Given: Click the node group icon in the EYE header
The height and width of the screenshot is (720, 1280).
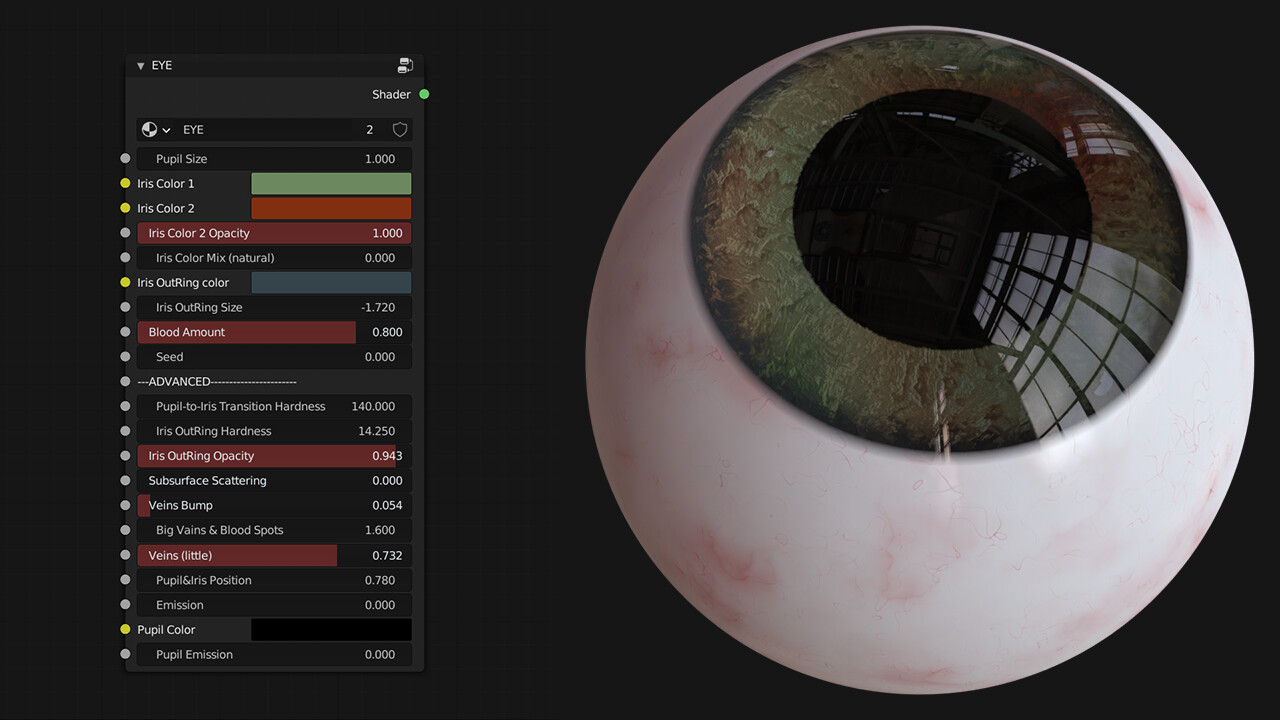Looking at the screenshot, I should tap(405, 64).
